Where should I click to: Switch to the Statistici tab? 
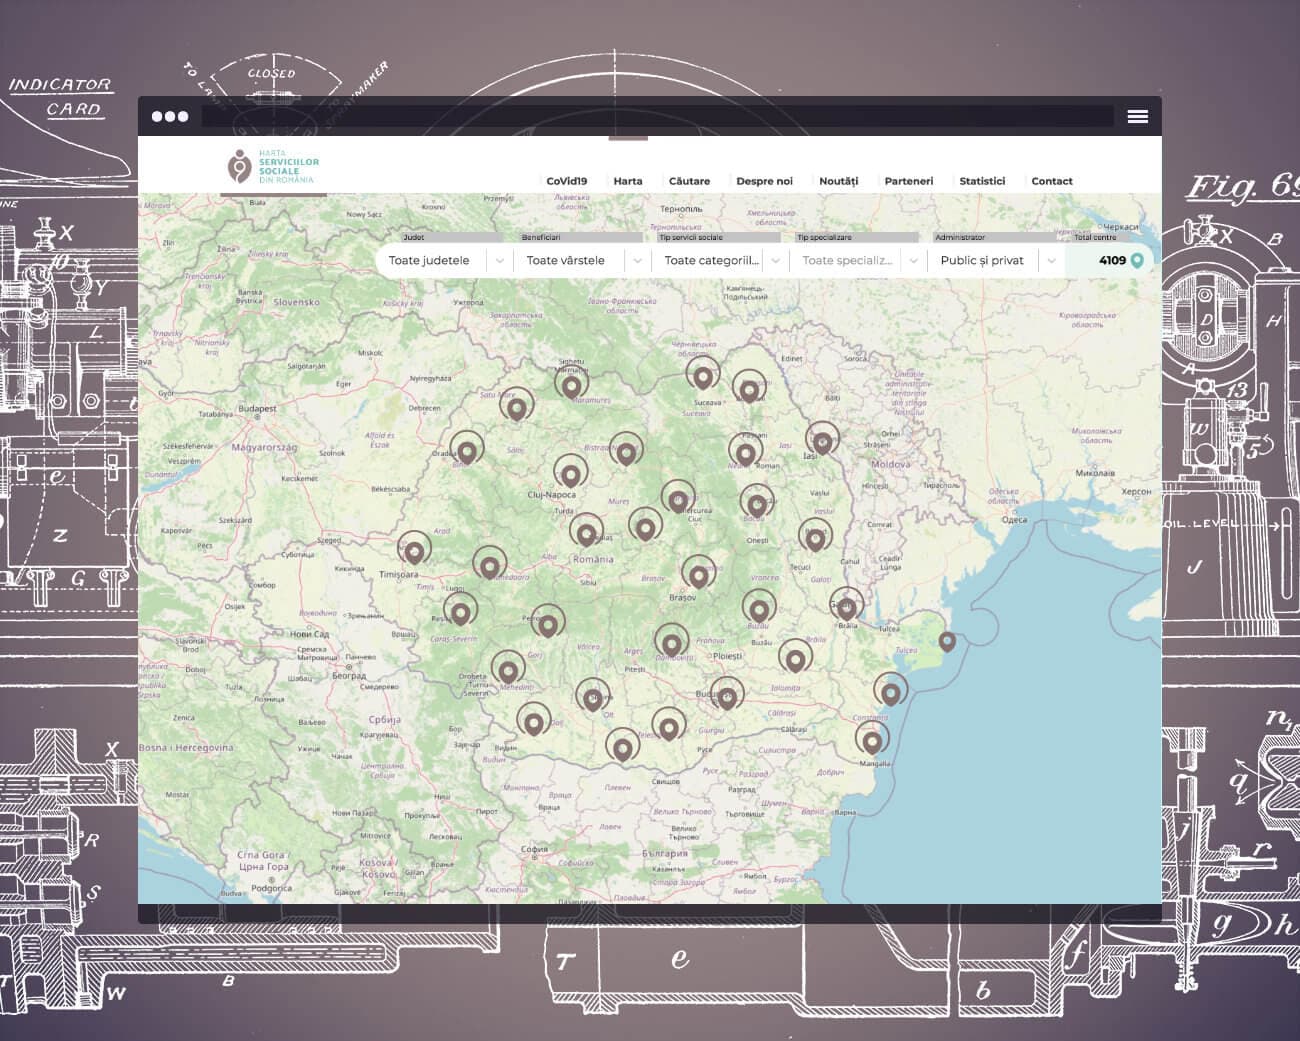[982, 181]
